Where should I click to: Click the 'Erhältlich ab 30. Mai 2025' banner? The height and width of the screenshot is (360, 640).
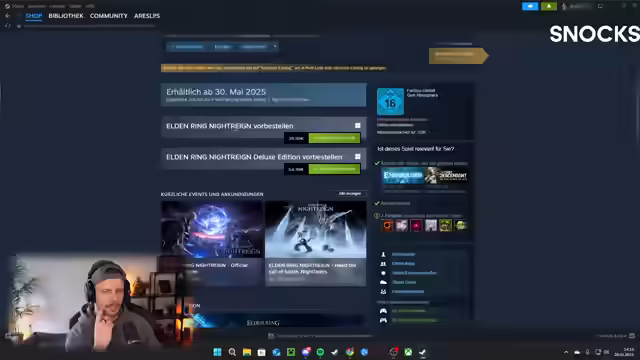264,95
